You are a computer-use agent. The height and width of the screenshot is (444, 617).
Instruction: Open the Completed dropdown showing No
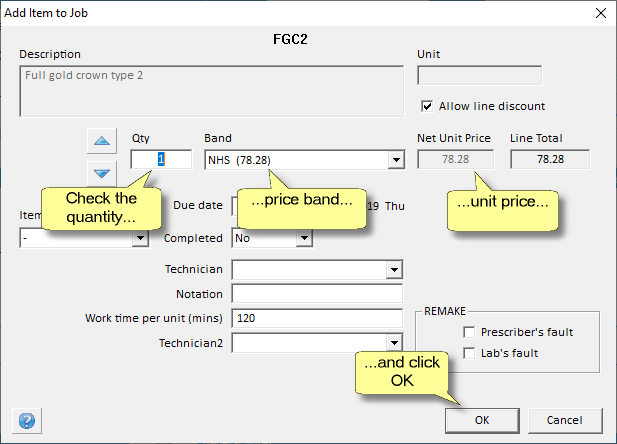pyautogui.click(x=304, y=239)
